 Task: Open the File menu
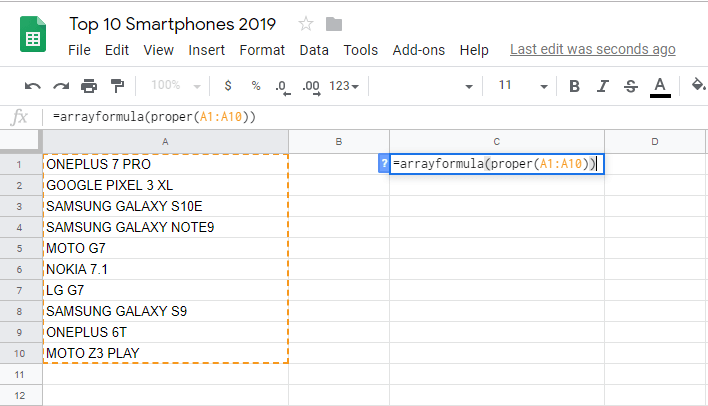coord(79,50)
